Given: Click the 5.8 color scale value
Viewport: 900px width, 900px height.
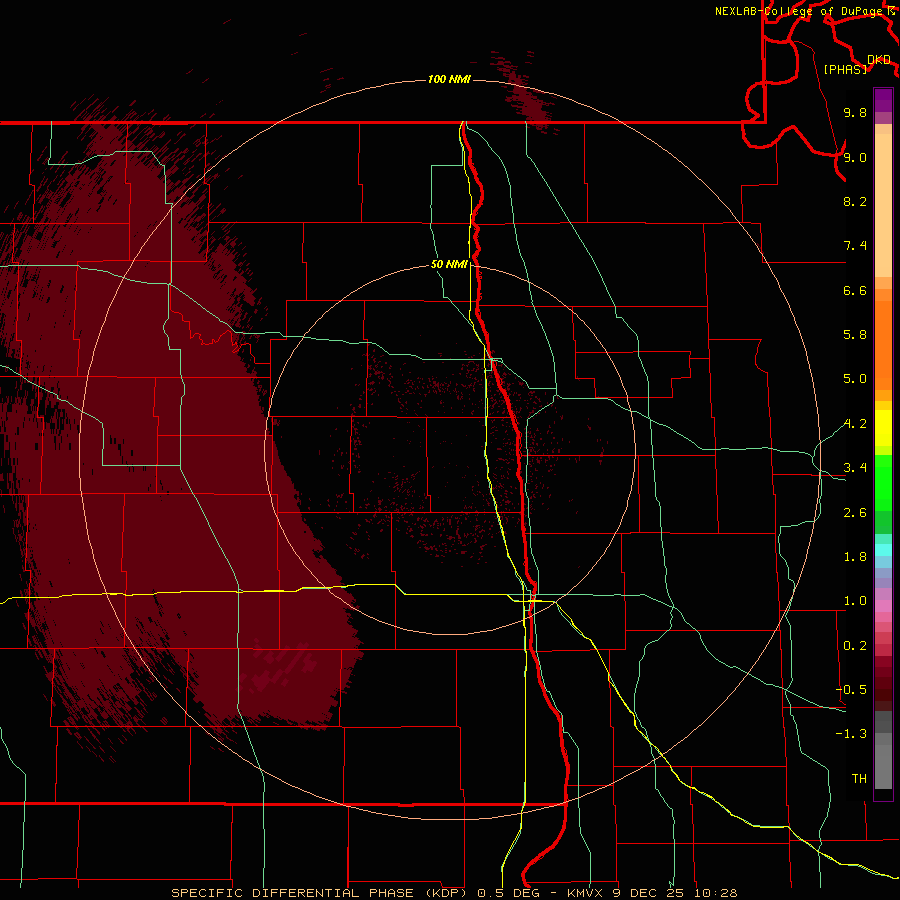Looking at the screenshot, I should coord(855,335).
